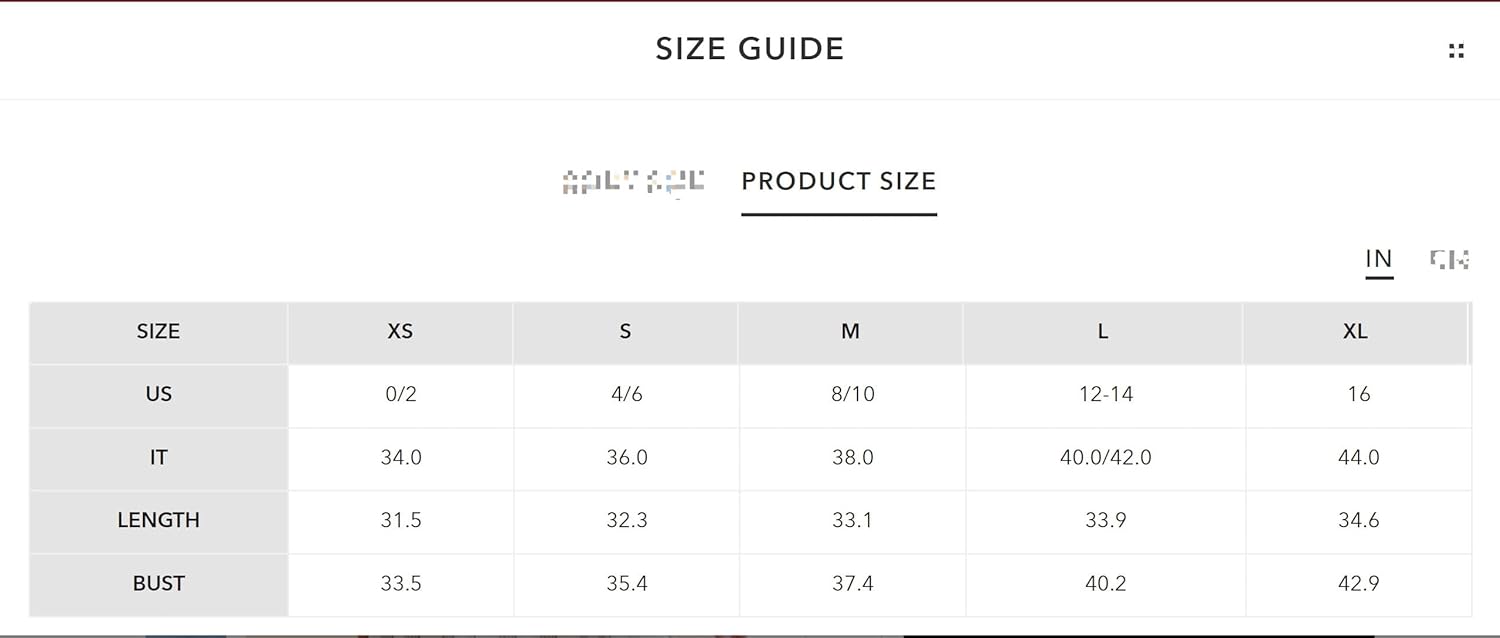Click the 12-14 US size cell
The height and width of the screenshot is (638, 1500).
point(1106,395)
